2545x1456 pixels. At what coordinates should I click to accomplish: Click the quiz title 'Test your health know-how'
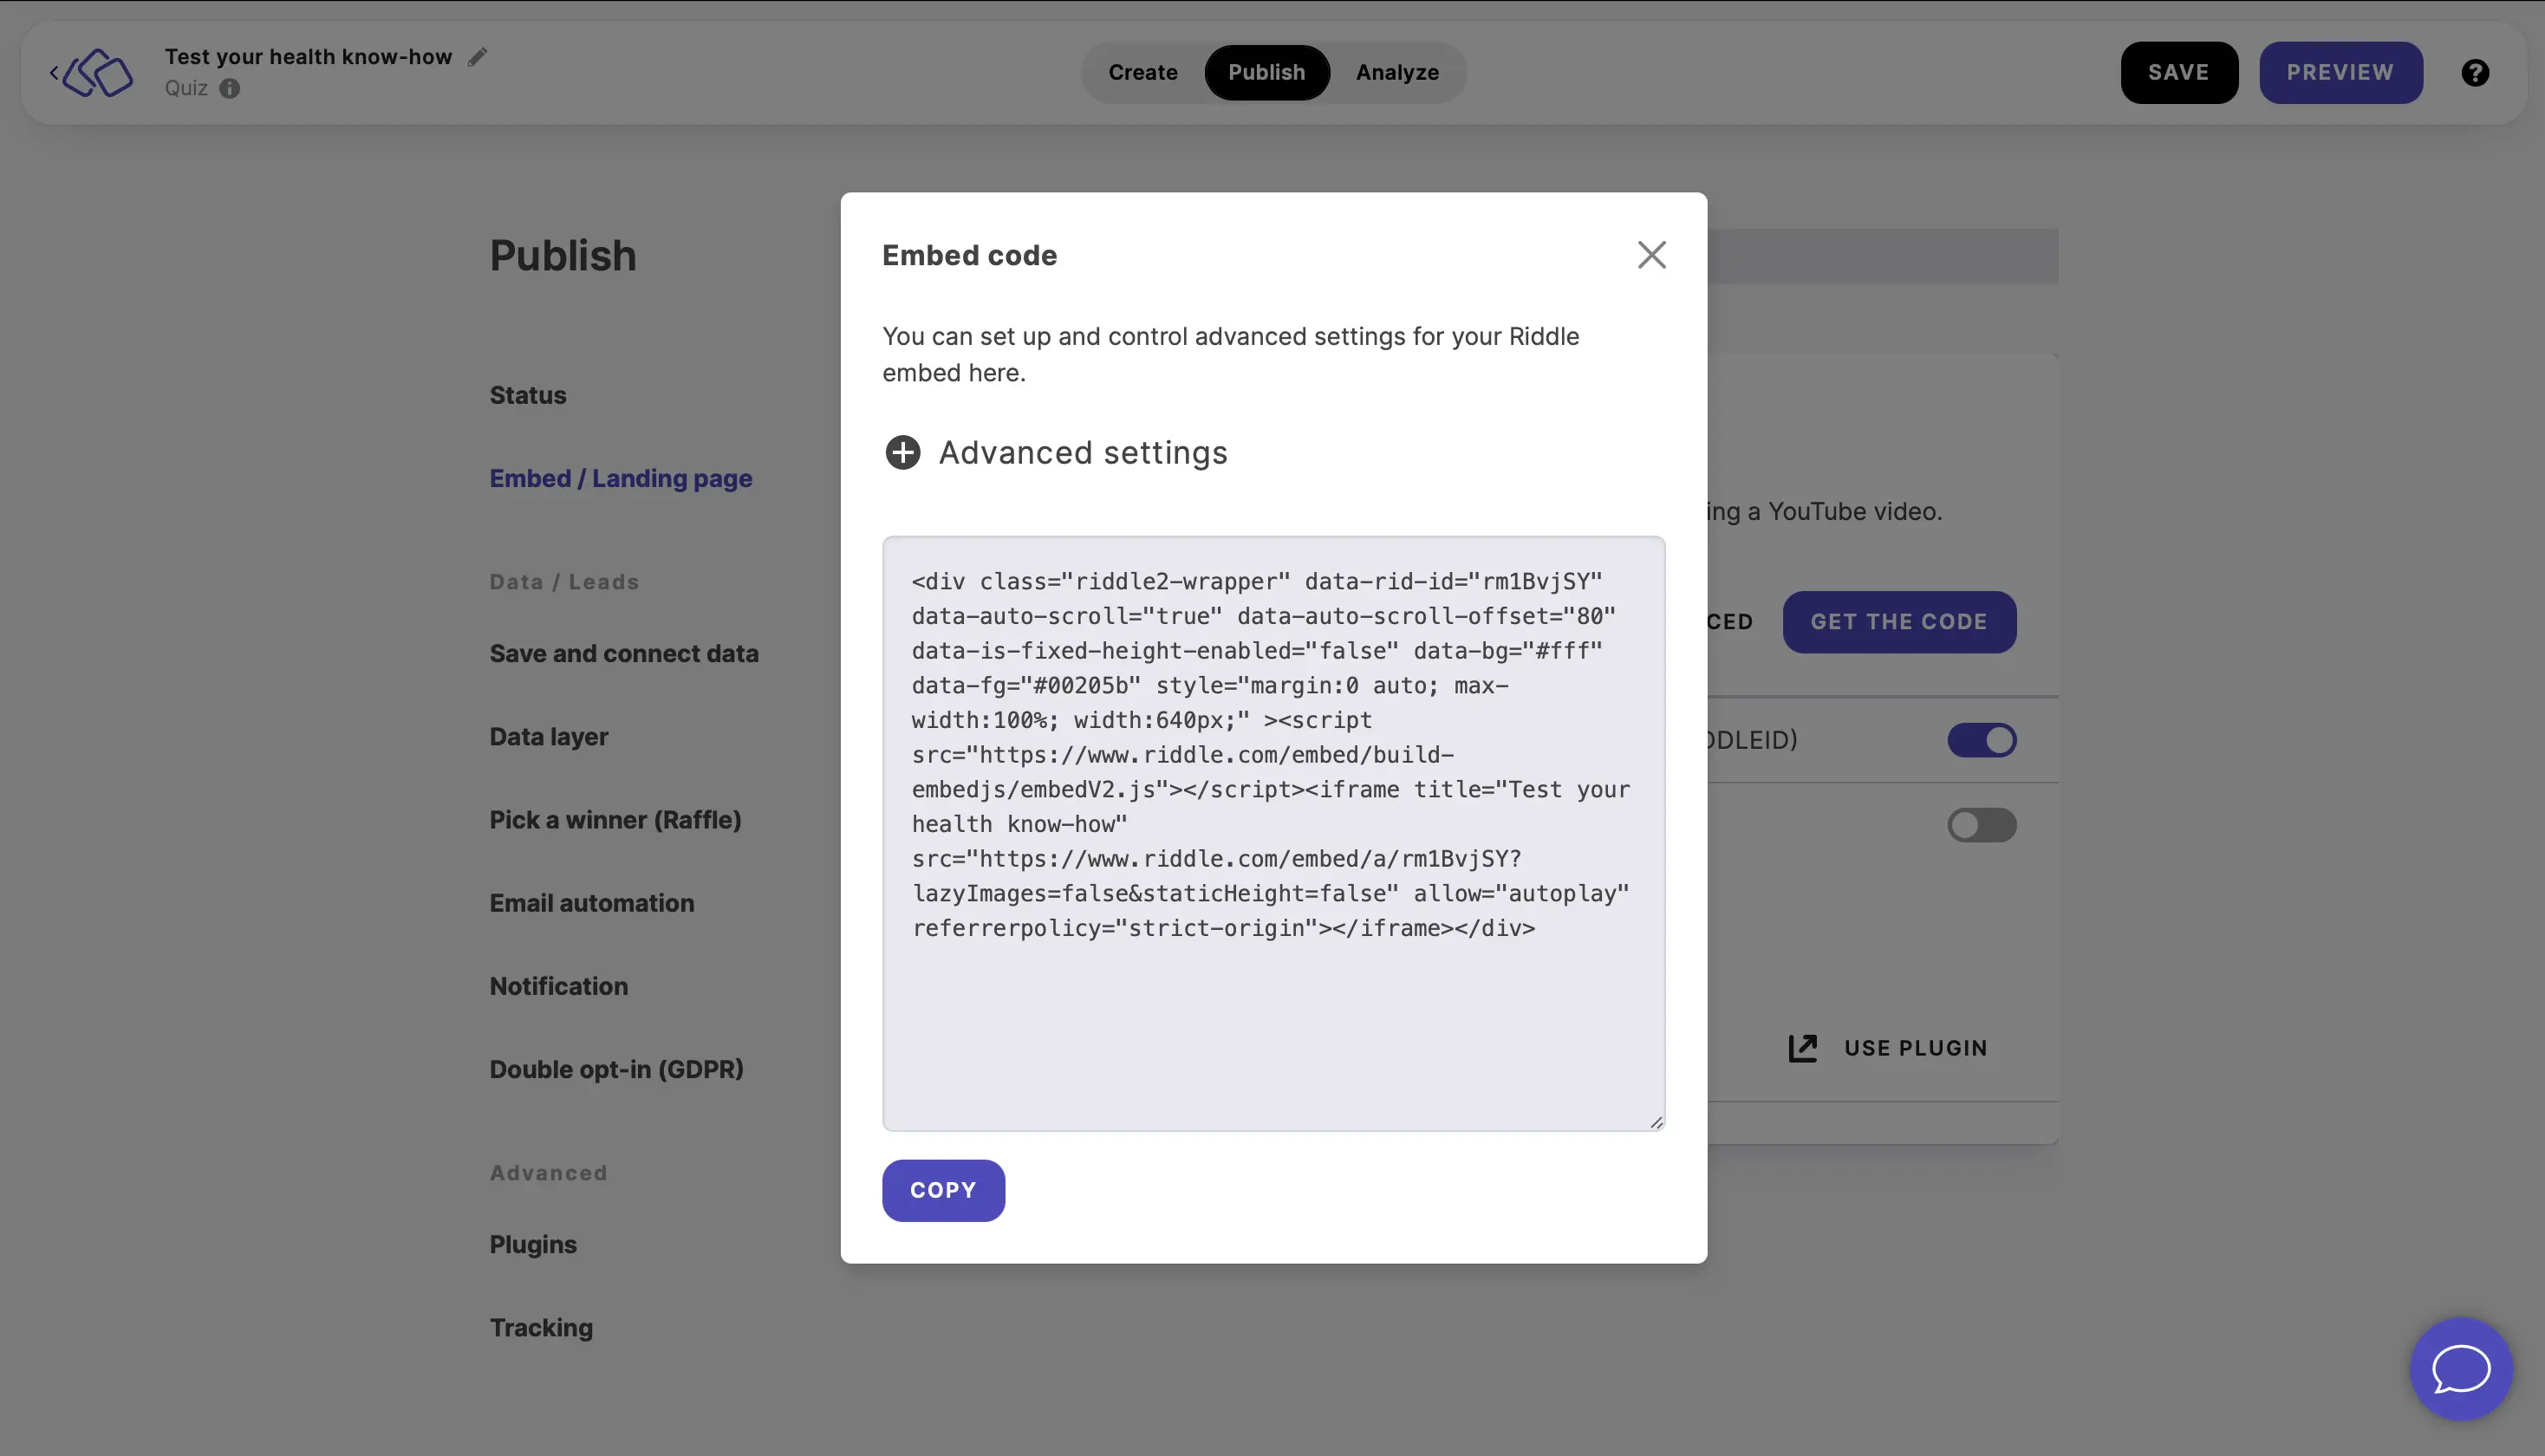(308, 57)
